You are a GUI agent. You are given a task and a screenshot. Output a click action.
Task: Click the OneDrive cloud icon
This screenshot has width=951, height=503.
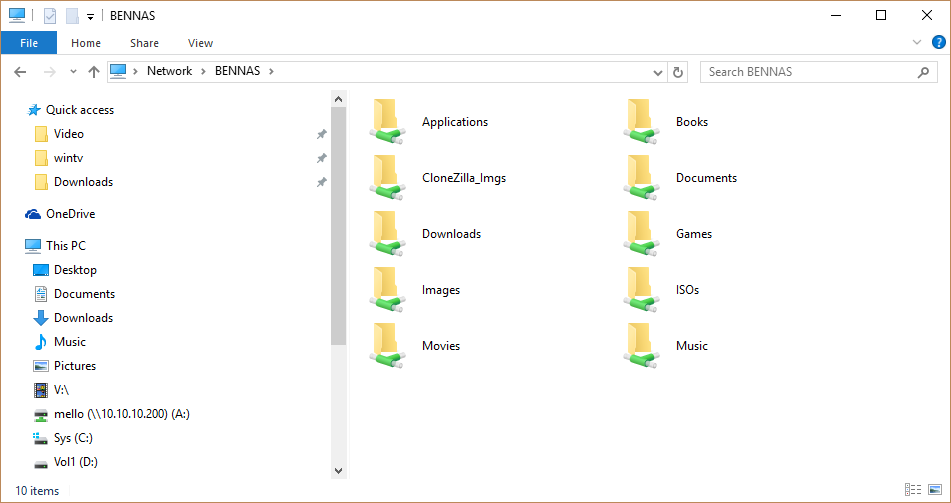click(x=33, y=214)
